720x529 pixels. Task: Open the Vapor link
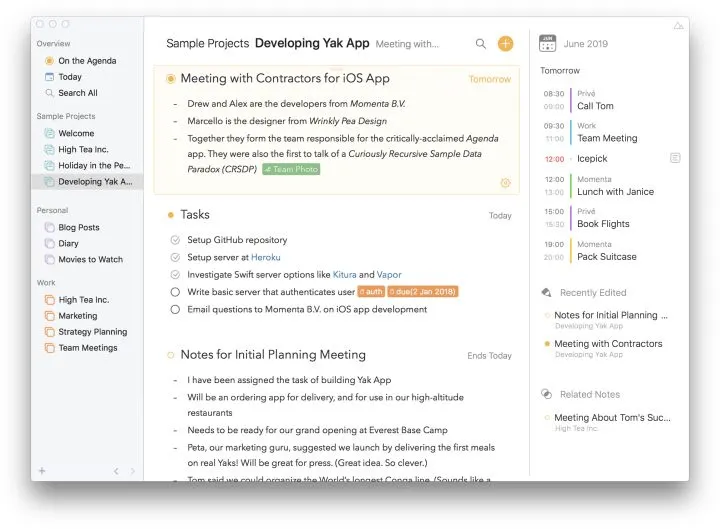tap(389, 275)
